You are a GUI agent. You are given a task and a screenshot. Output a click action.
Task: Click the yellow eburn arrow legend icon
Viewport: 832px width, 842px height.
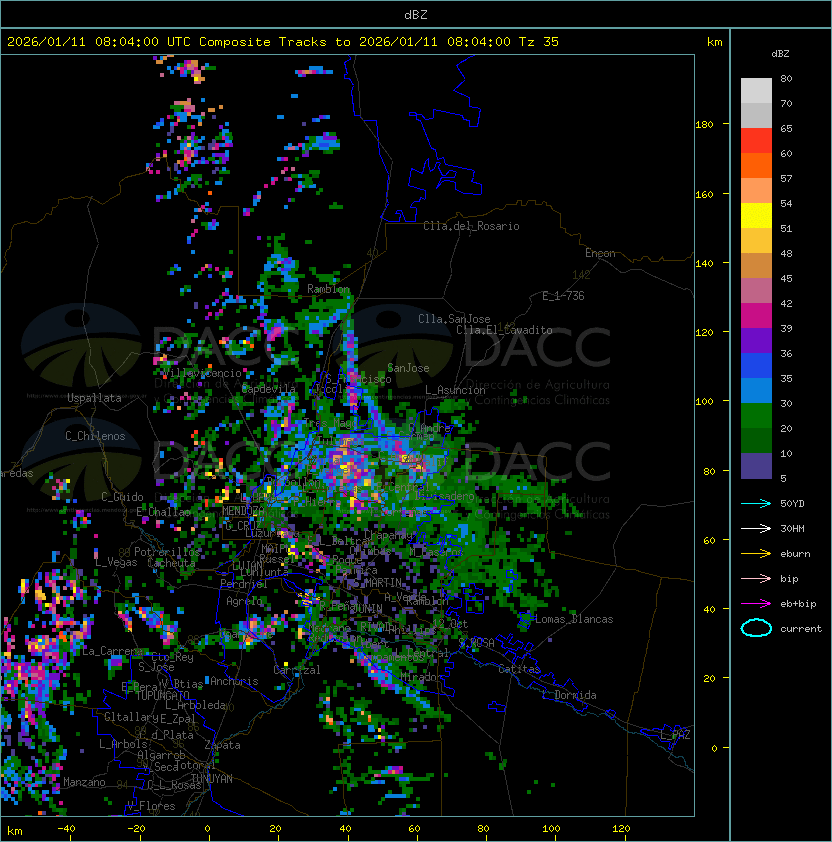[756, 554]
